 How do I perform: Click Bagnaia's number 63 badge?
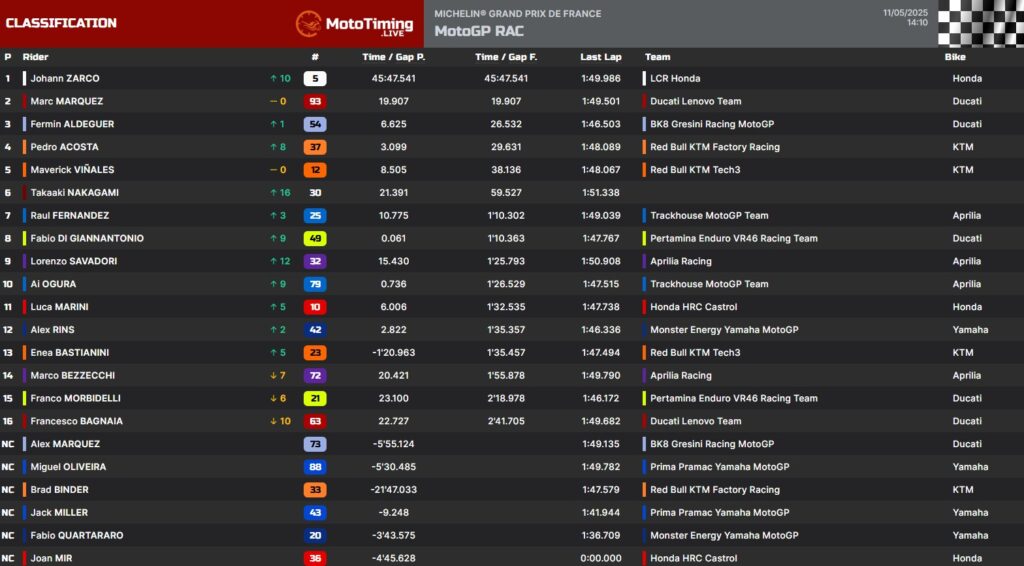click(x=315, y=421)
